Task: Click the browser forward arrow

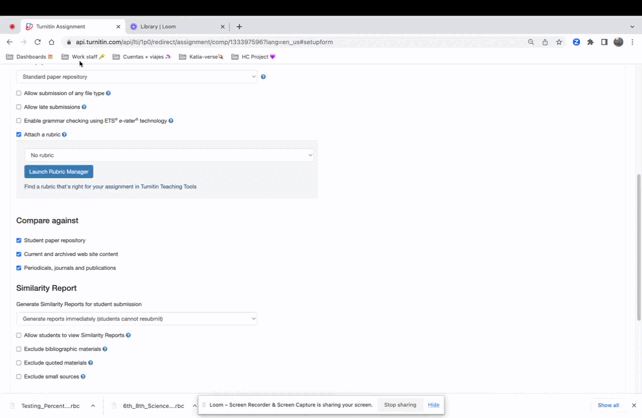Action: point(23,42)
